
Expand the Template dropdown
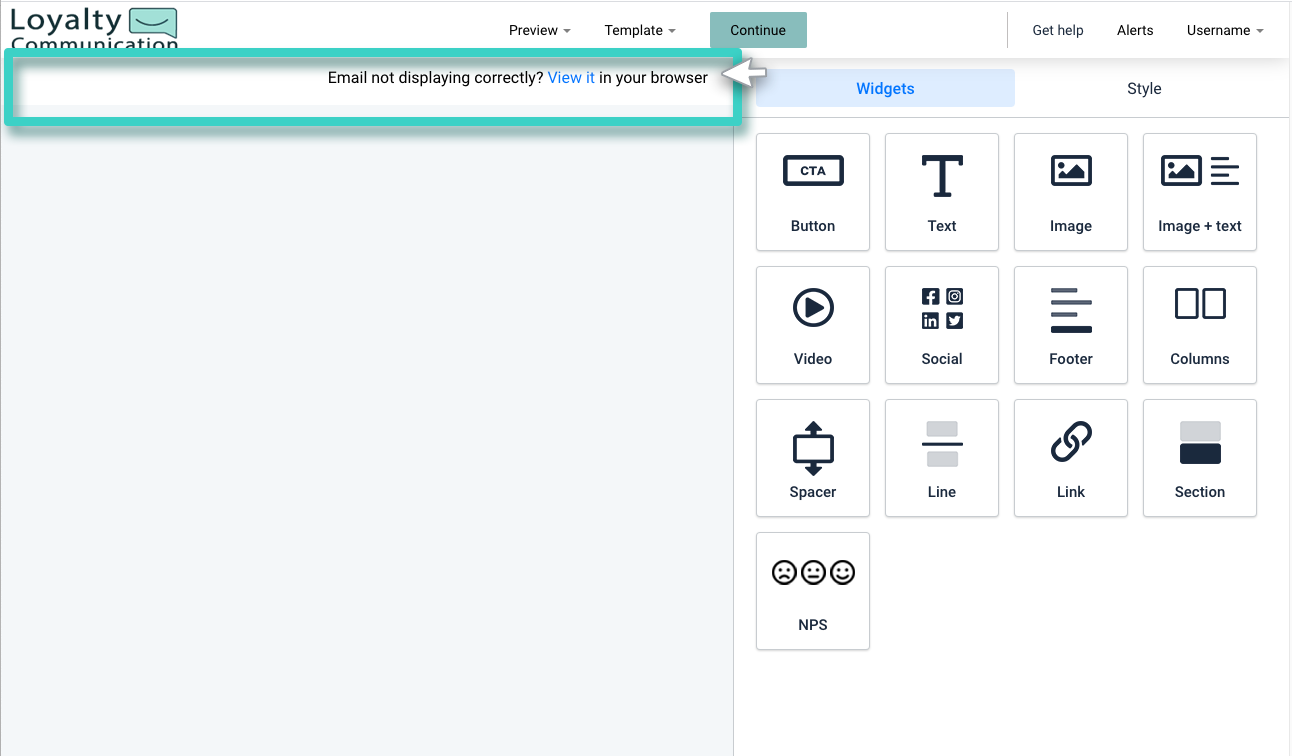(x=640, y=30)
